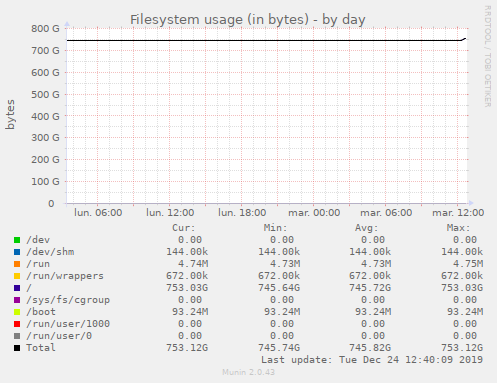Click the chart title Filesystem usage by day
The height and width of the screenshot is (383, 497).
pos(248,20)
